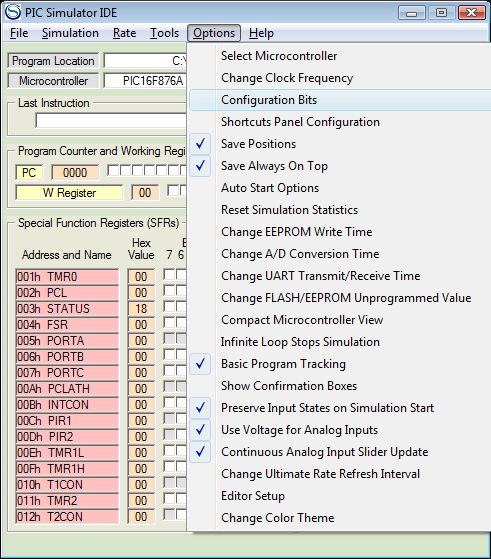Viewport: 491px width, 559px height.
Task: Maximize the PIC Simulator IDE window
Action: 441,13
